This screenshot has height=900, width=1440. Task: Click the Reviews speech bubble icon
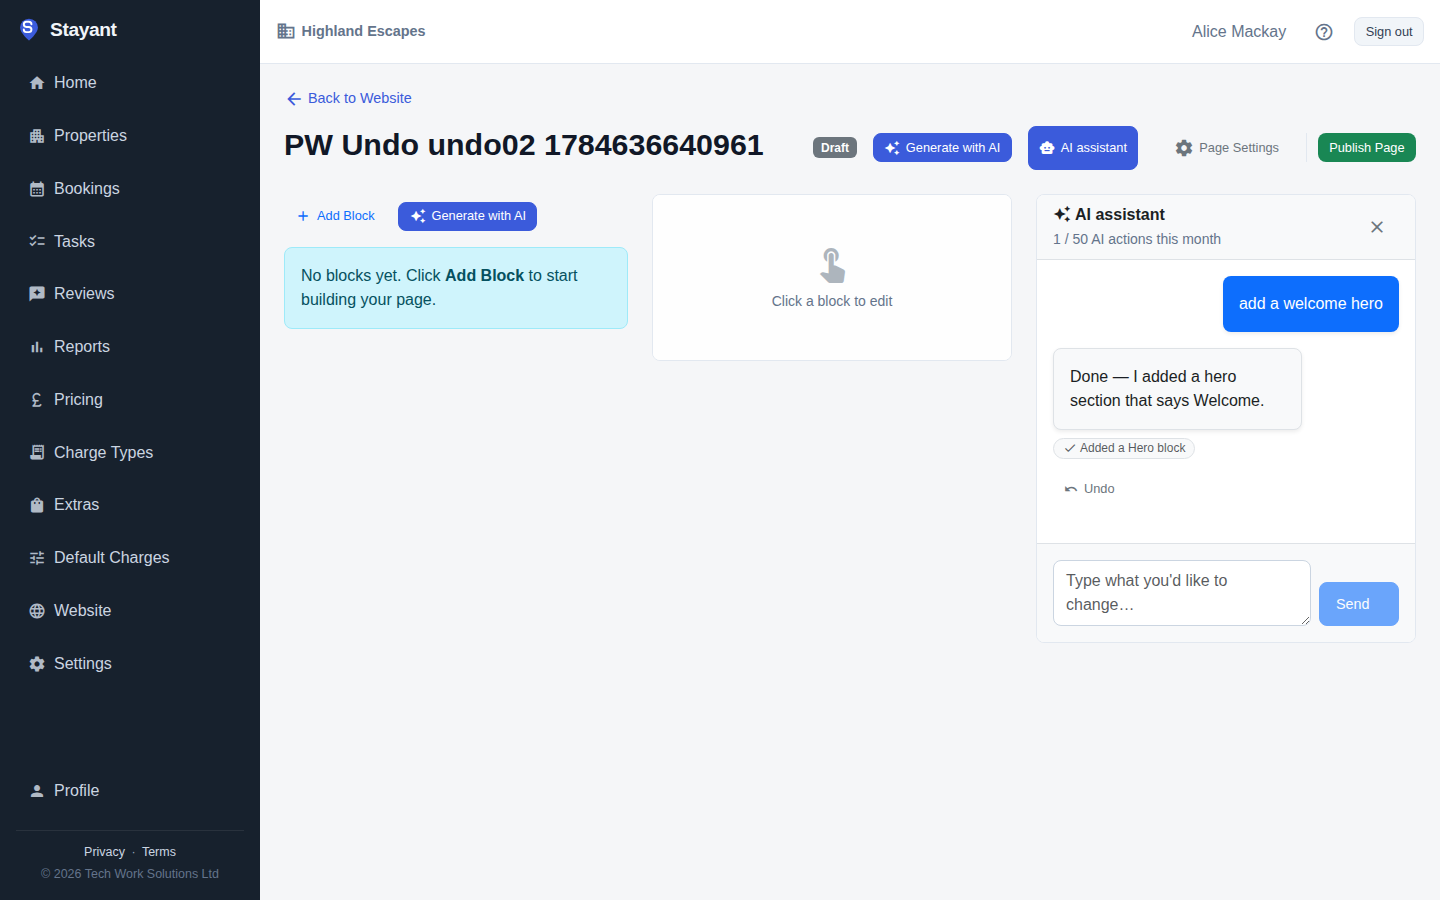tap(37, 294)
